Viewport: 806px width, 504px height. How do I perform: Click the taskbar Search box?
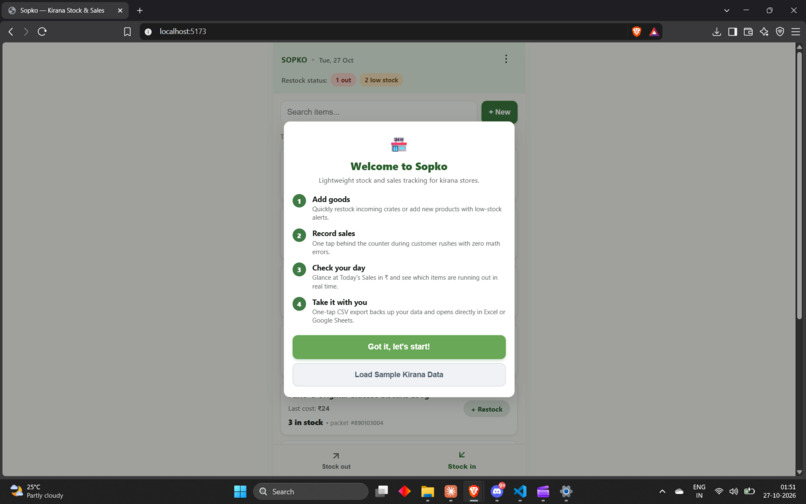310,491
